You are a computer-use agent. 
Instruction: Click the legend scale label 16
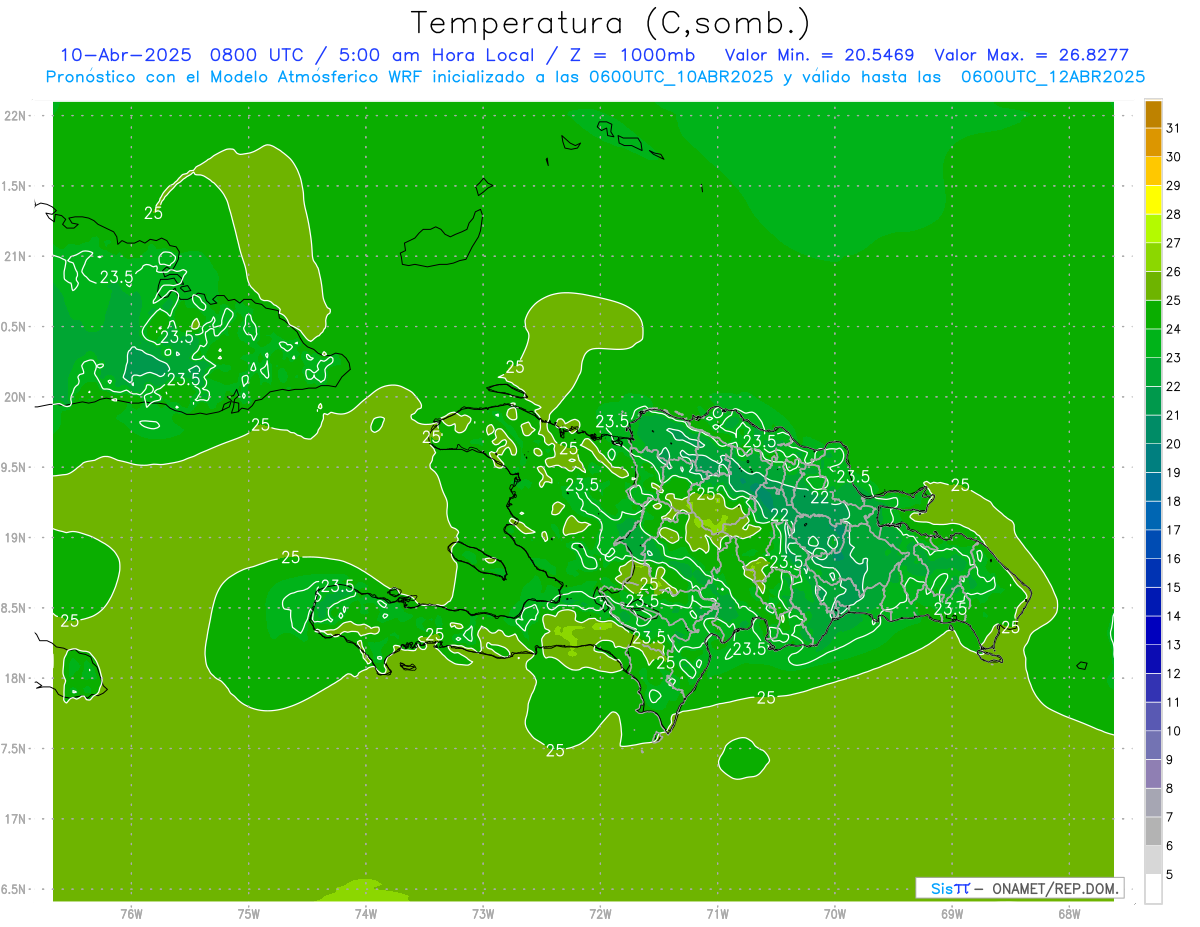1173,559
